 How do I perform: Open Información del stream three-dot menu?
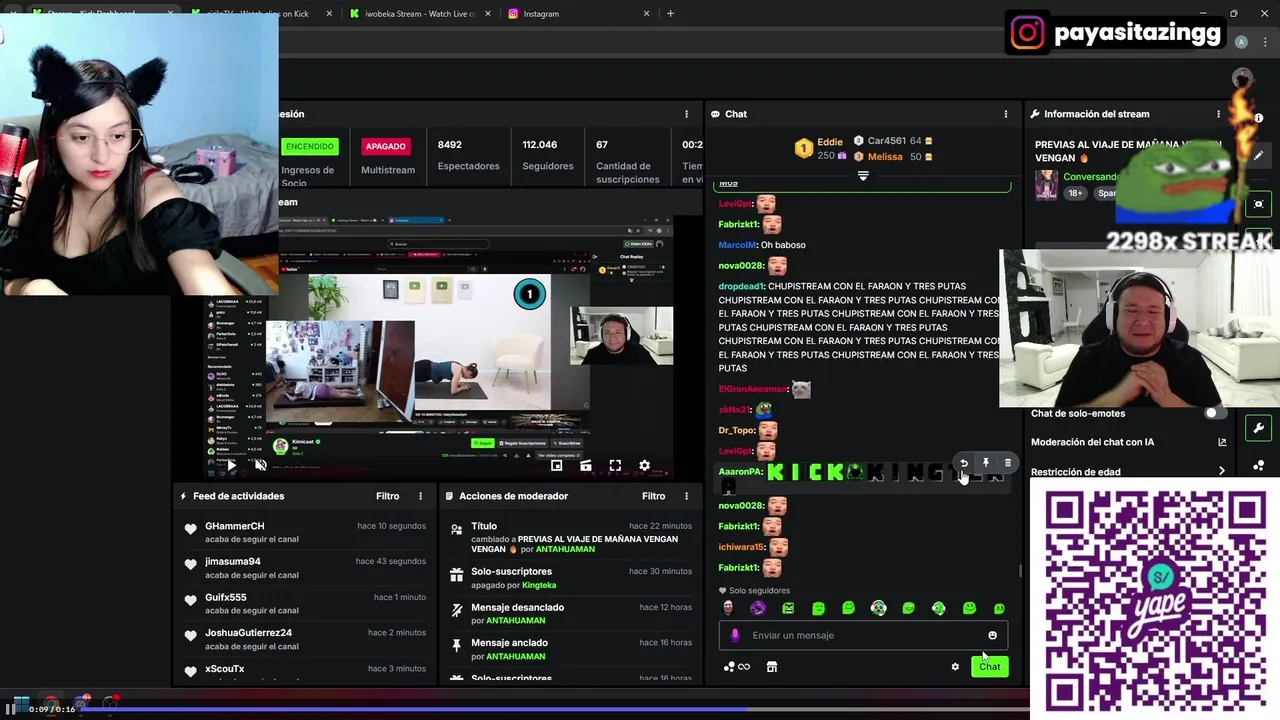pos(1218,114)
